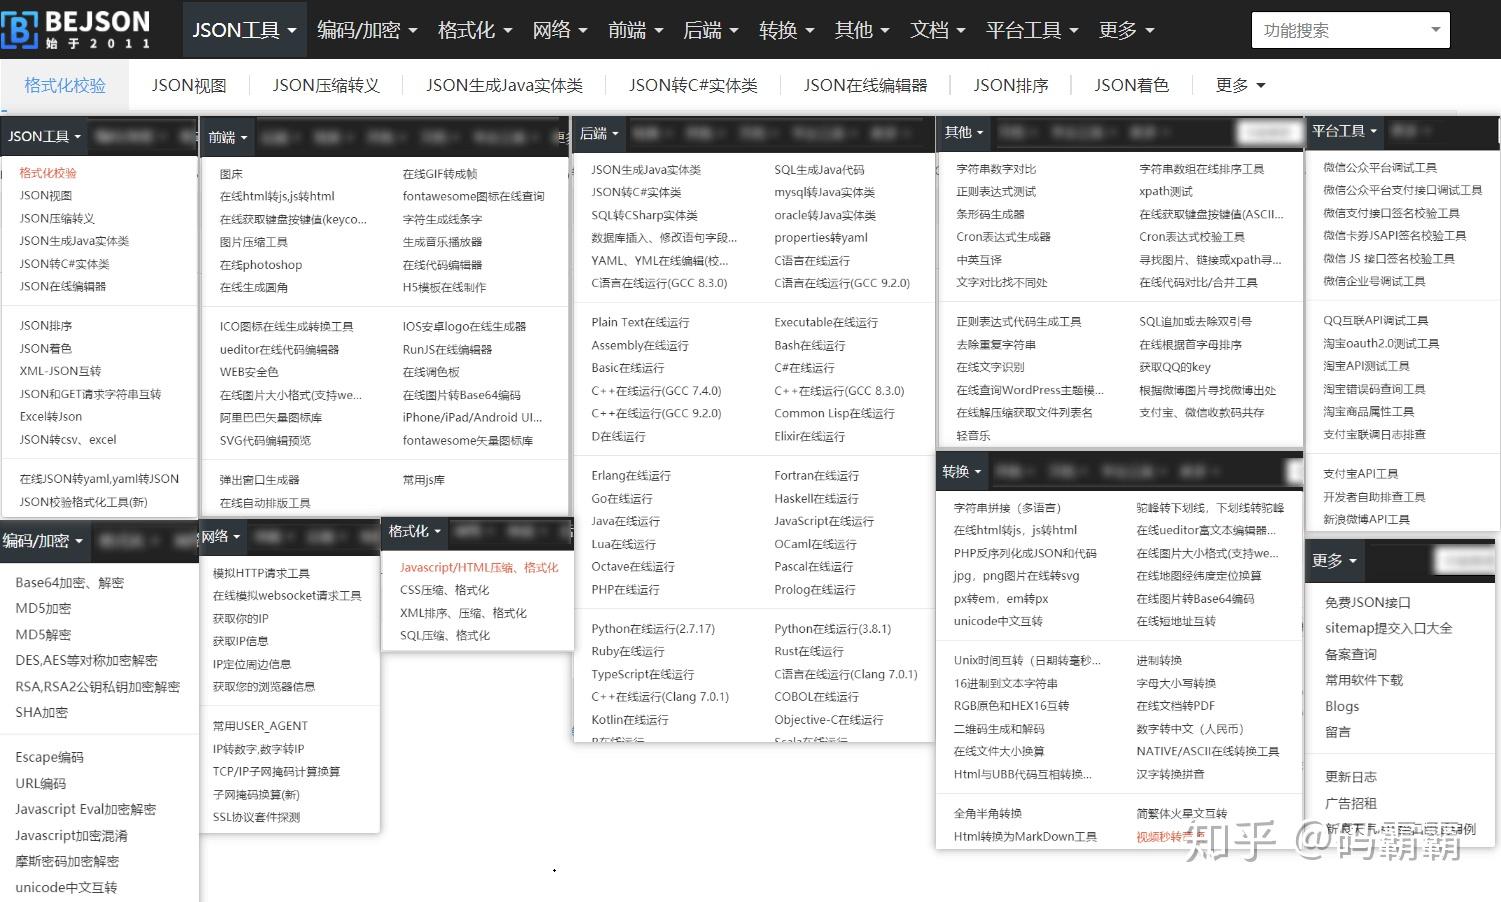Click H5模板在线制作
Image resolution: width=1501 pixels, height=902 pixels.
click(444, 287)
